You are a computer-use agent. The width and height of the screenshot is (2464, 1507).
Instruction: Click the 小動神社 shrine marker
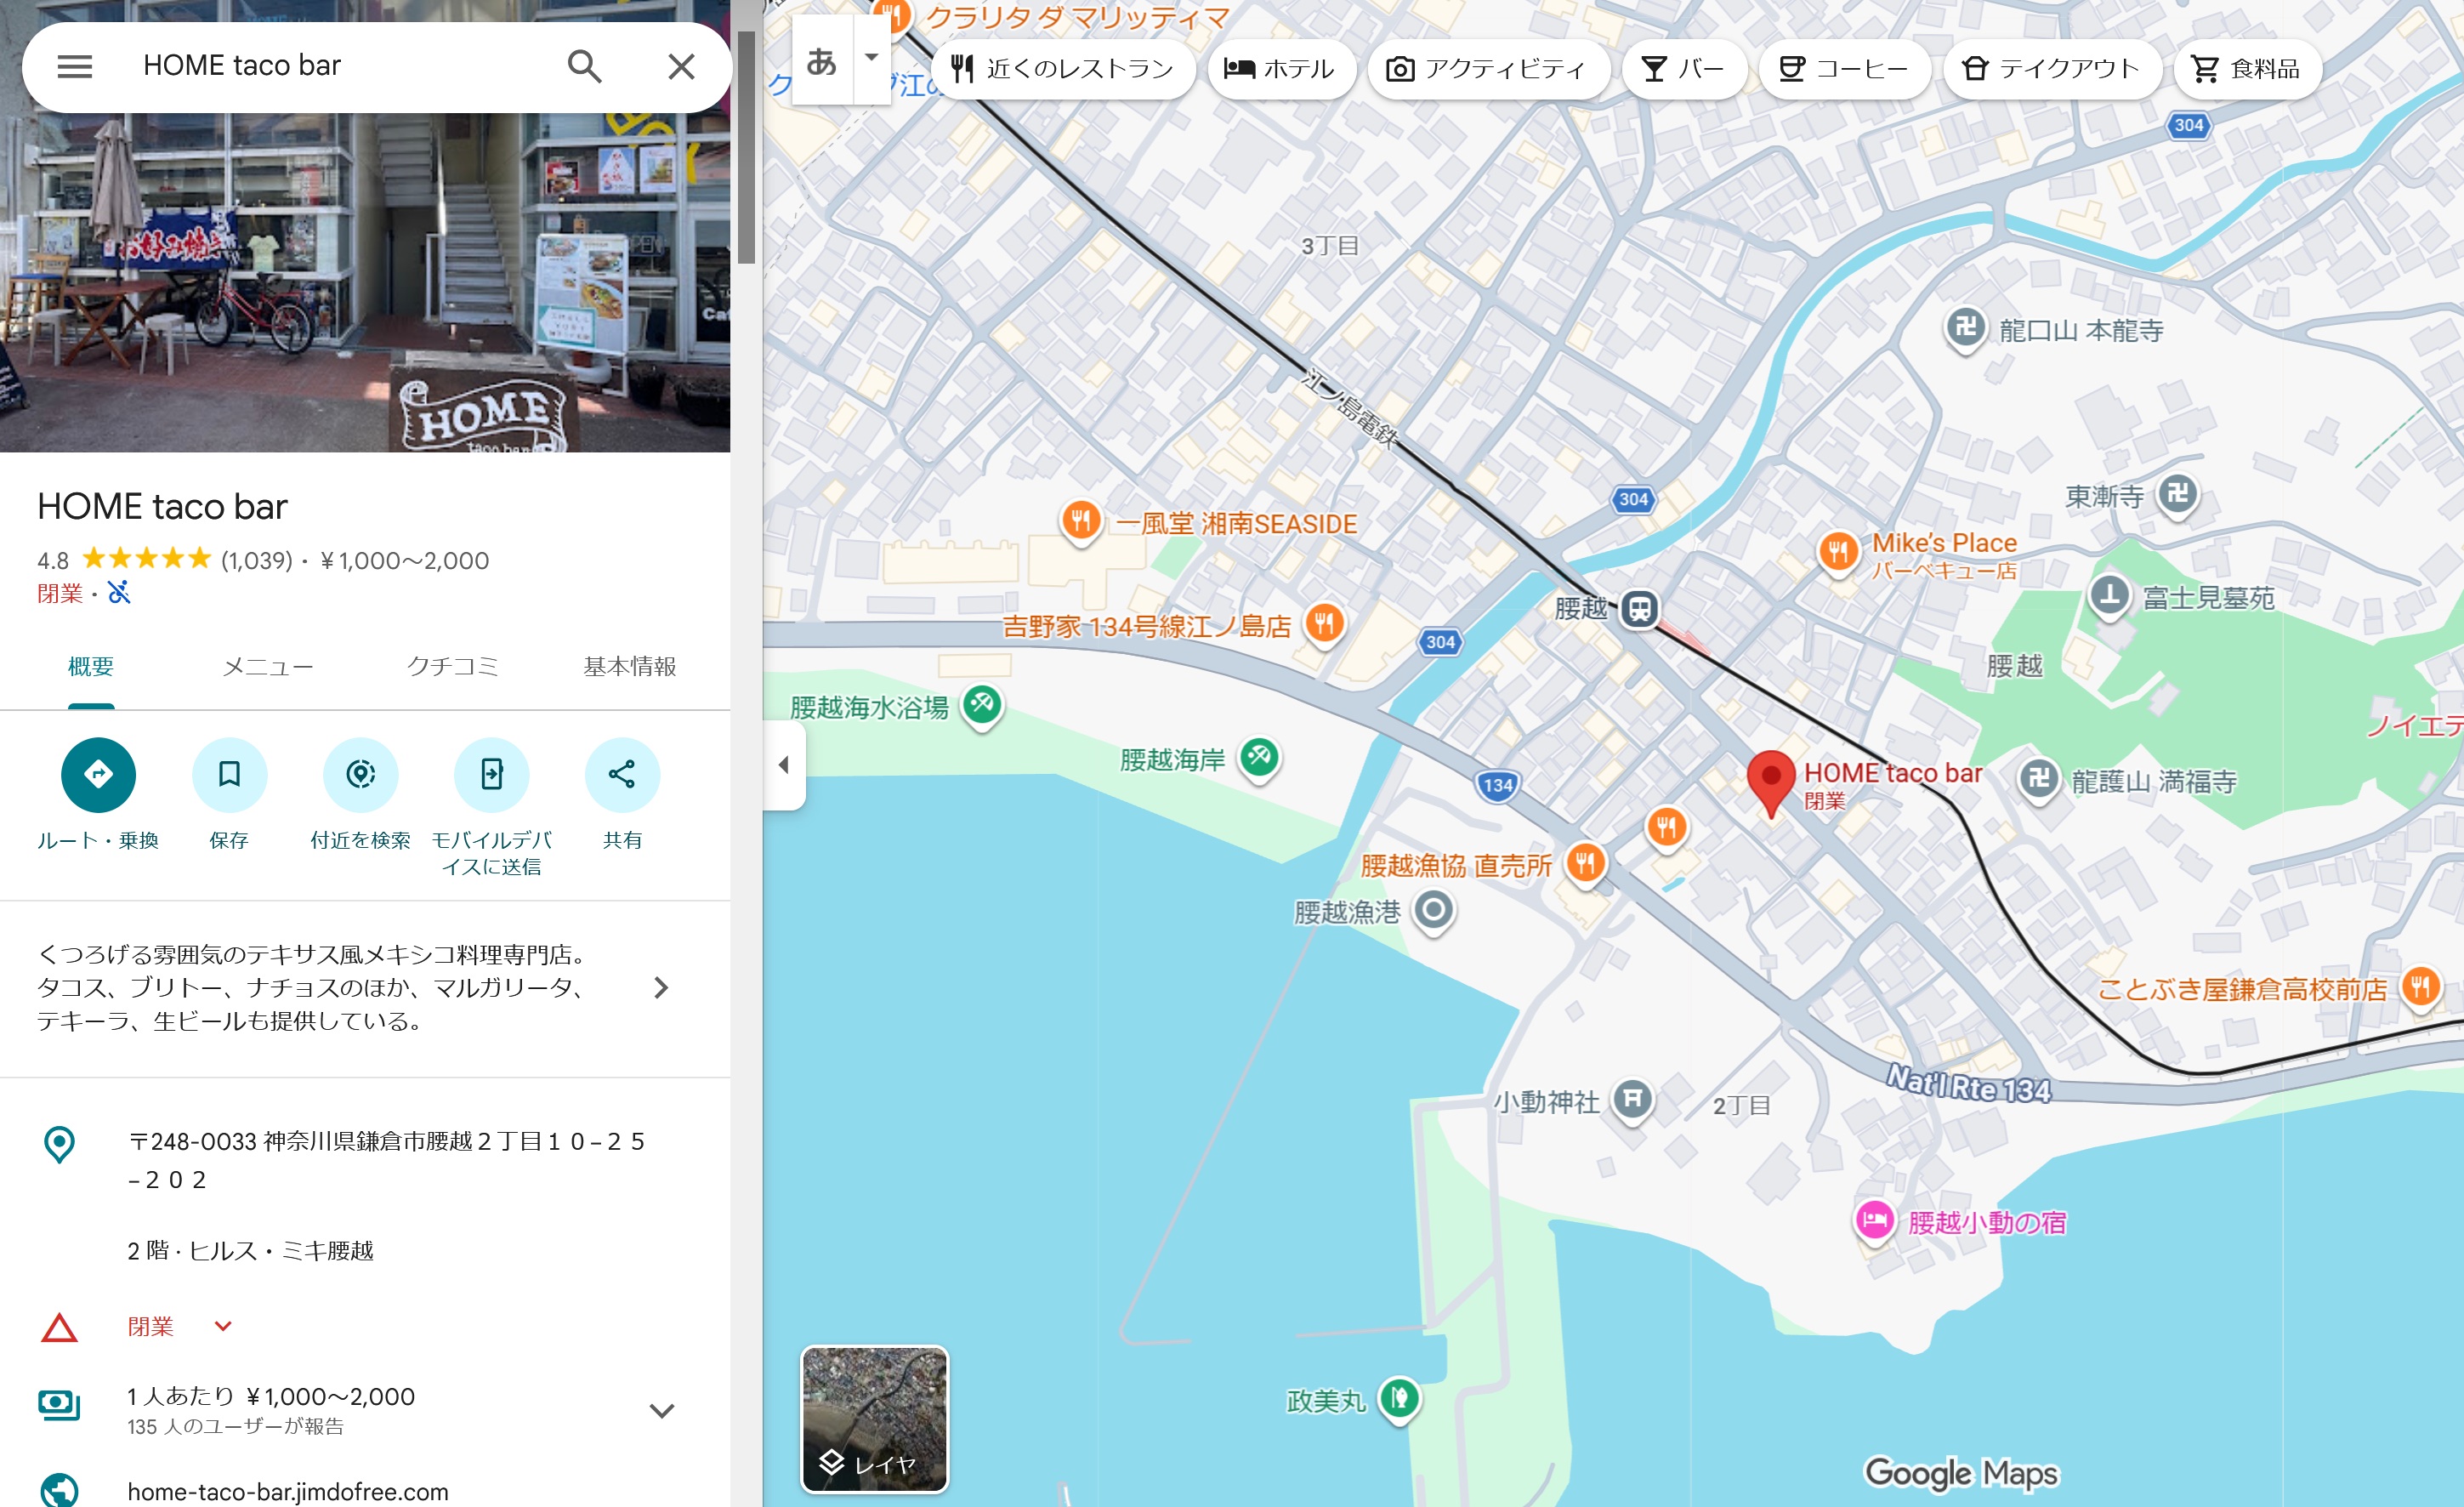(1633, 1100)
